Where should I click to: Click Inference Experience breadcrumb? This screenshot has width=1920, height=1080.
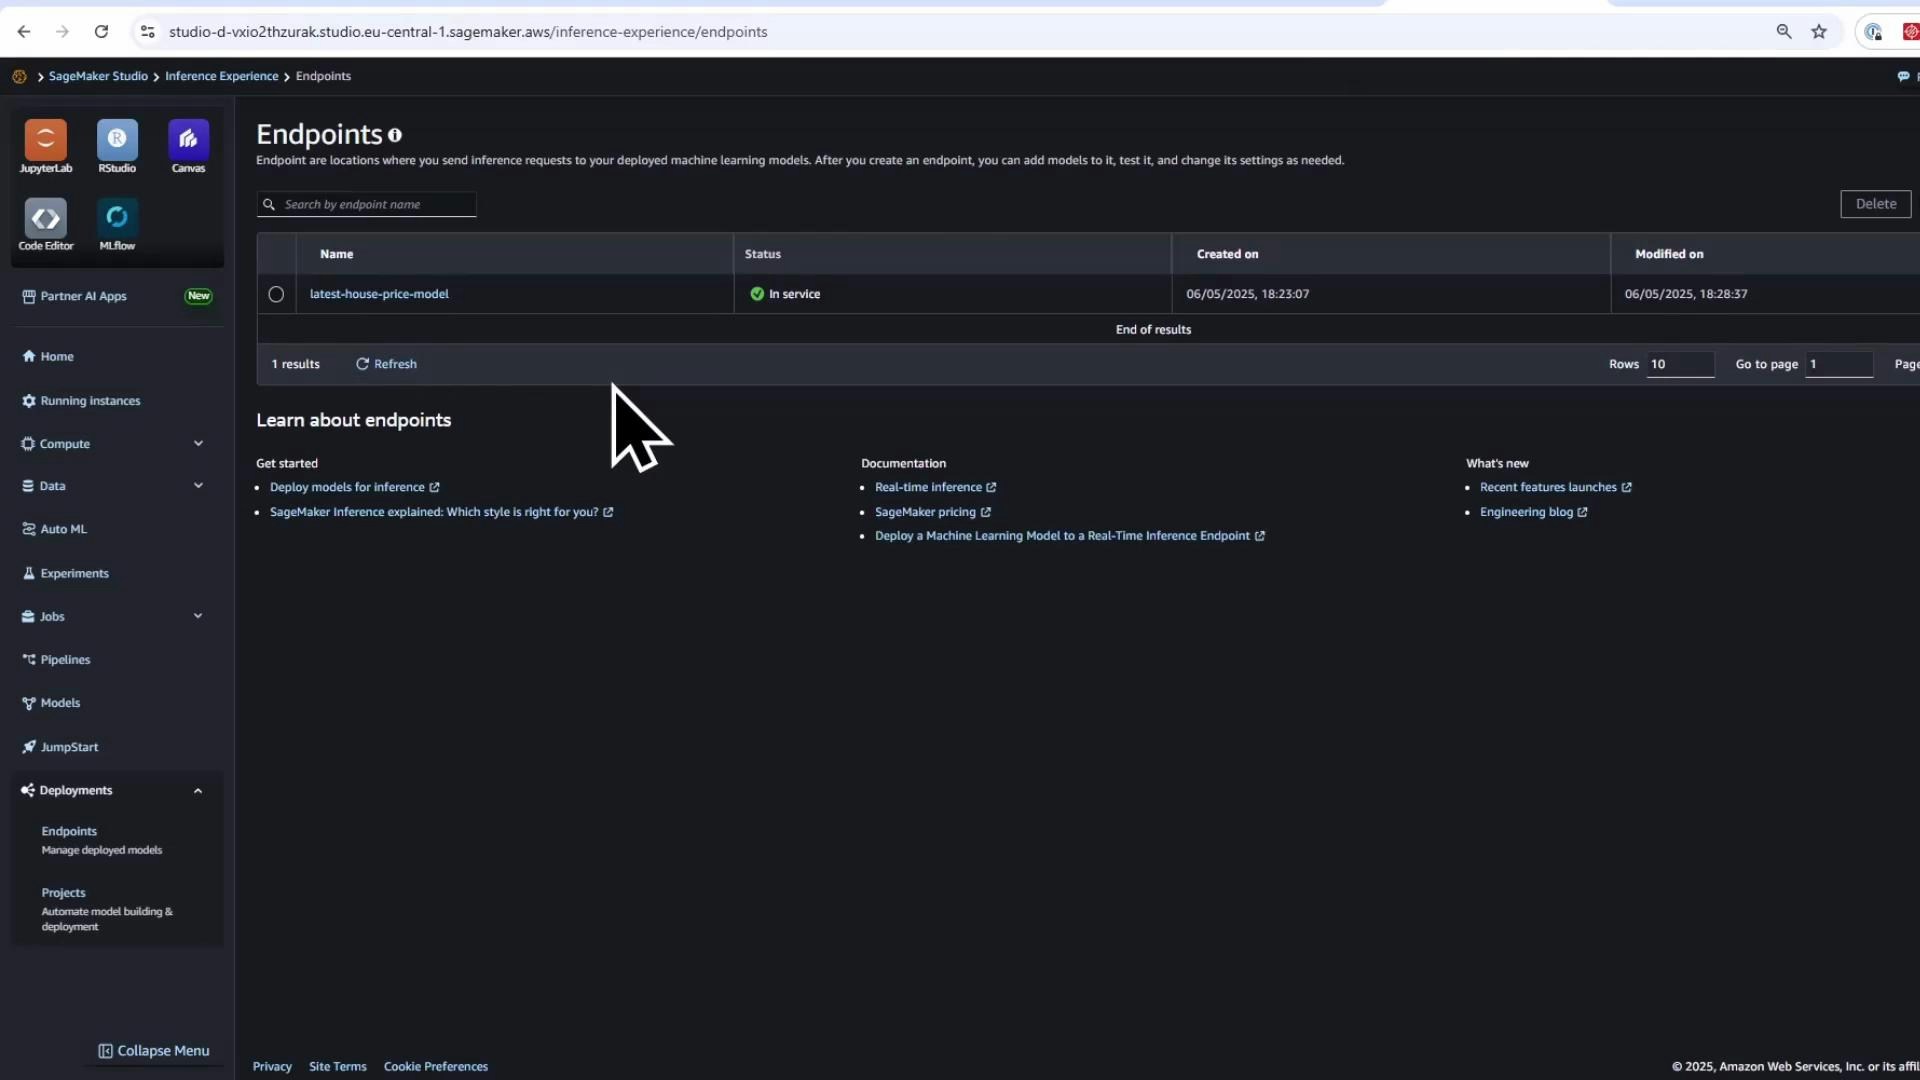(222, 76)
